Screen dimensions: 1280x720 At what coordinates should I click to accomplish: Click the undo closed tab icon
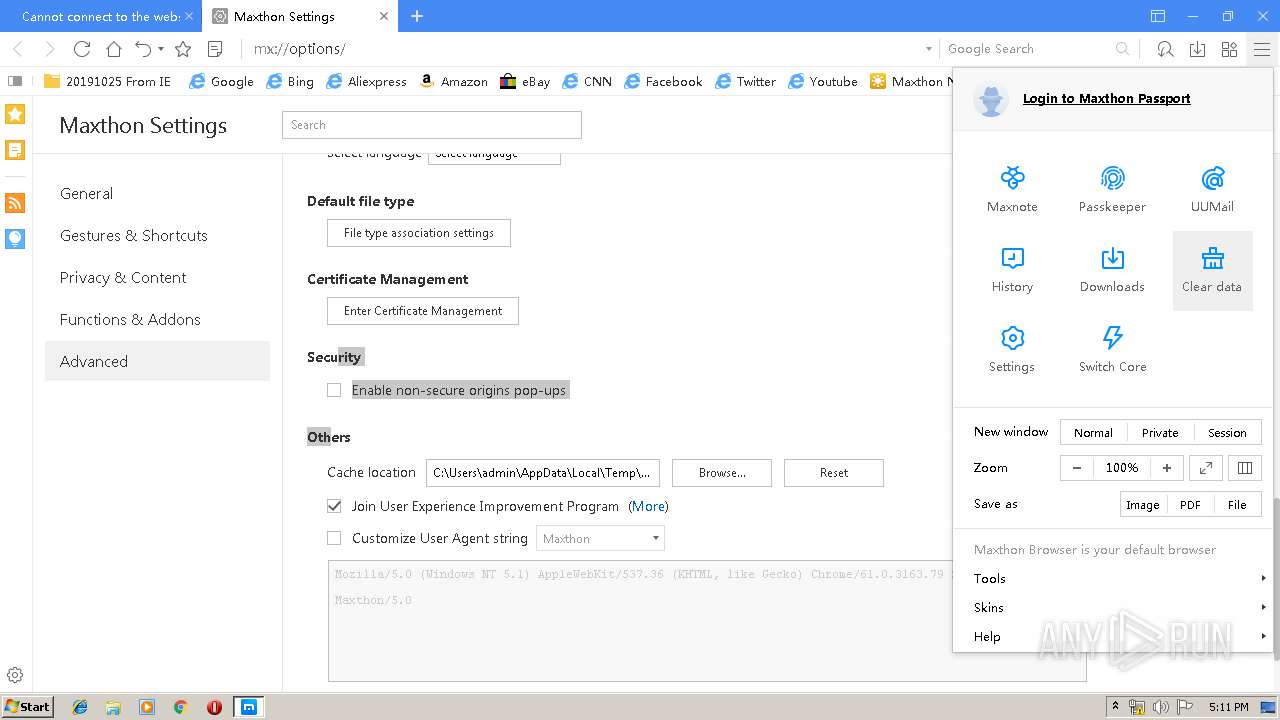click(143, 49)
